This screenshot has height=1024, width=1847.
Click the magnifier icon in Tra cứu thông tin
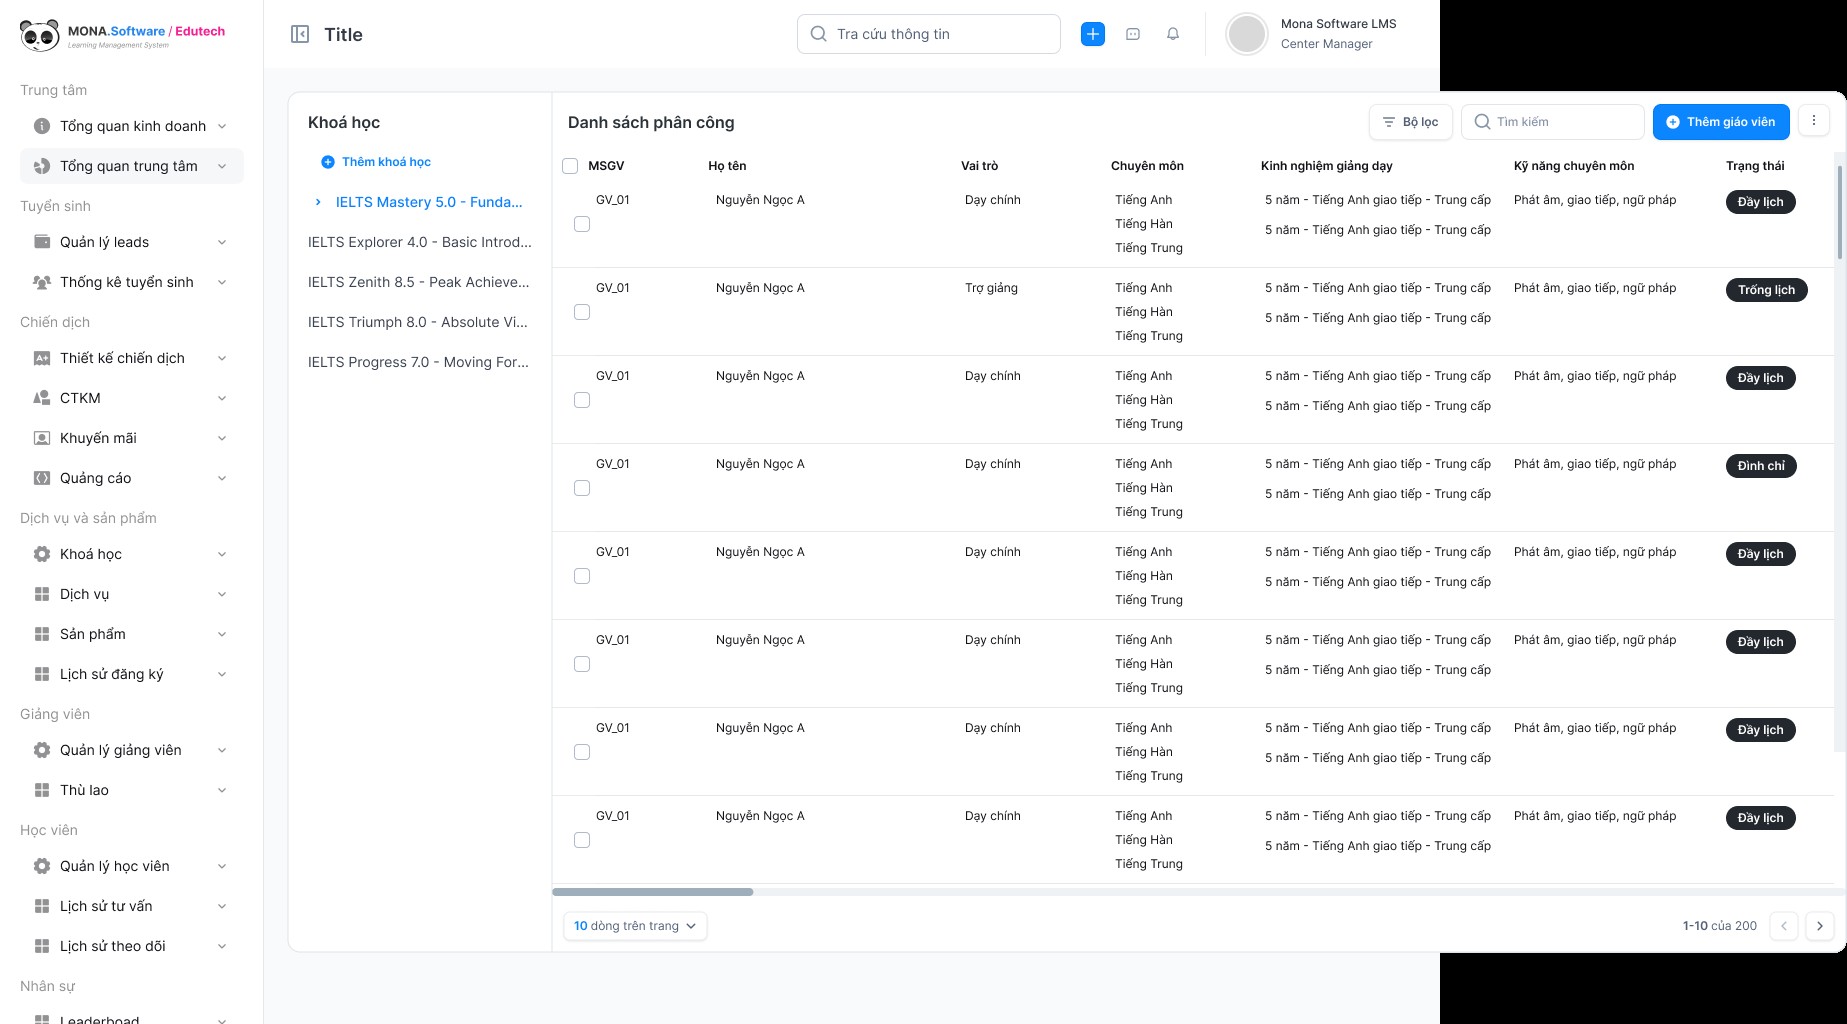click(x=818, y=34)
